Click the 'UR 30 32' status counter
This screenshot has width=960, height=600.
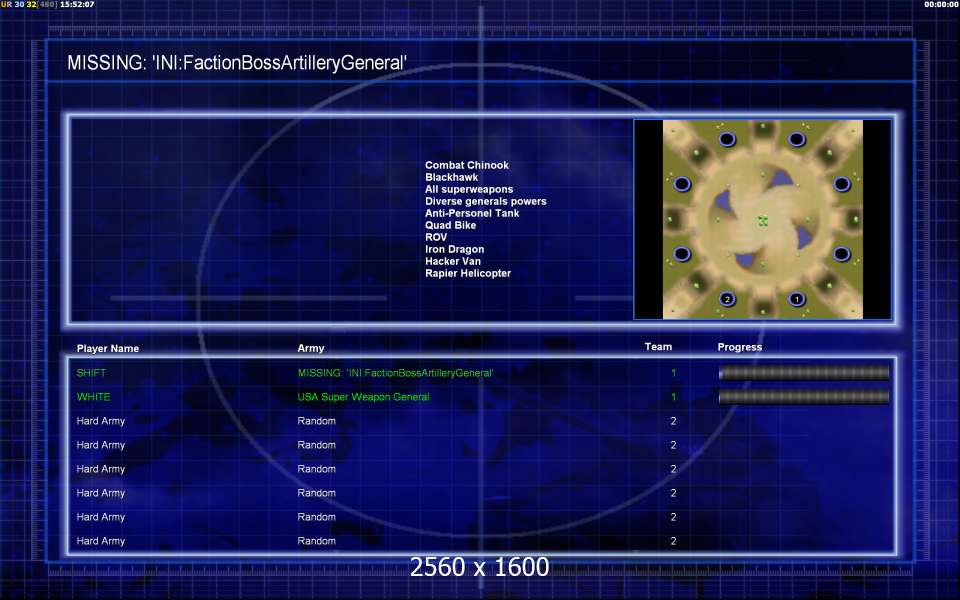[18, 4]
